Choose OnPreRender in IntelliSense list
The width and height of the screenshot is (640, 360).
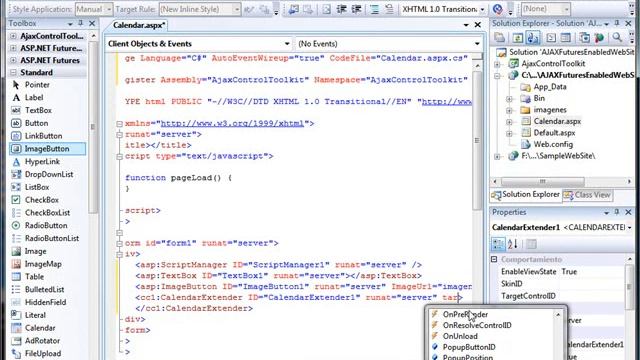465,314
